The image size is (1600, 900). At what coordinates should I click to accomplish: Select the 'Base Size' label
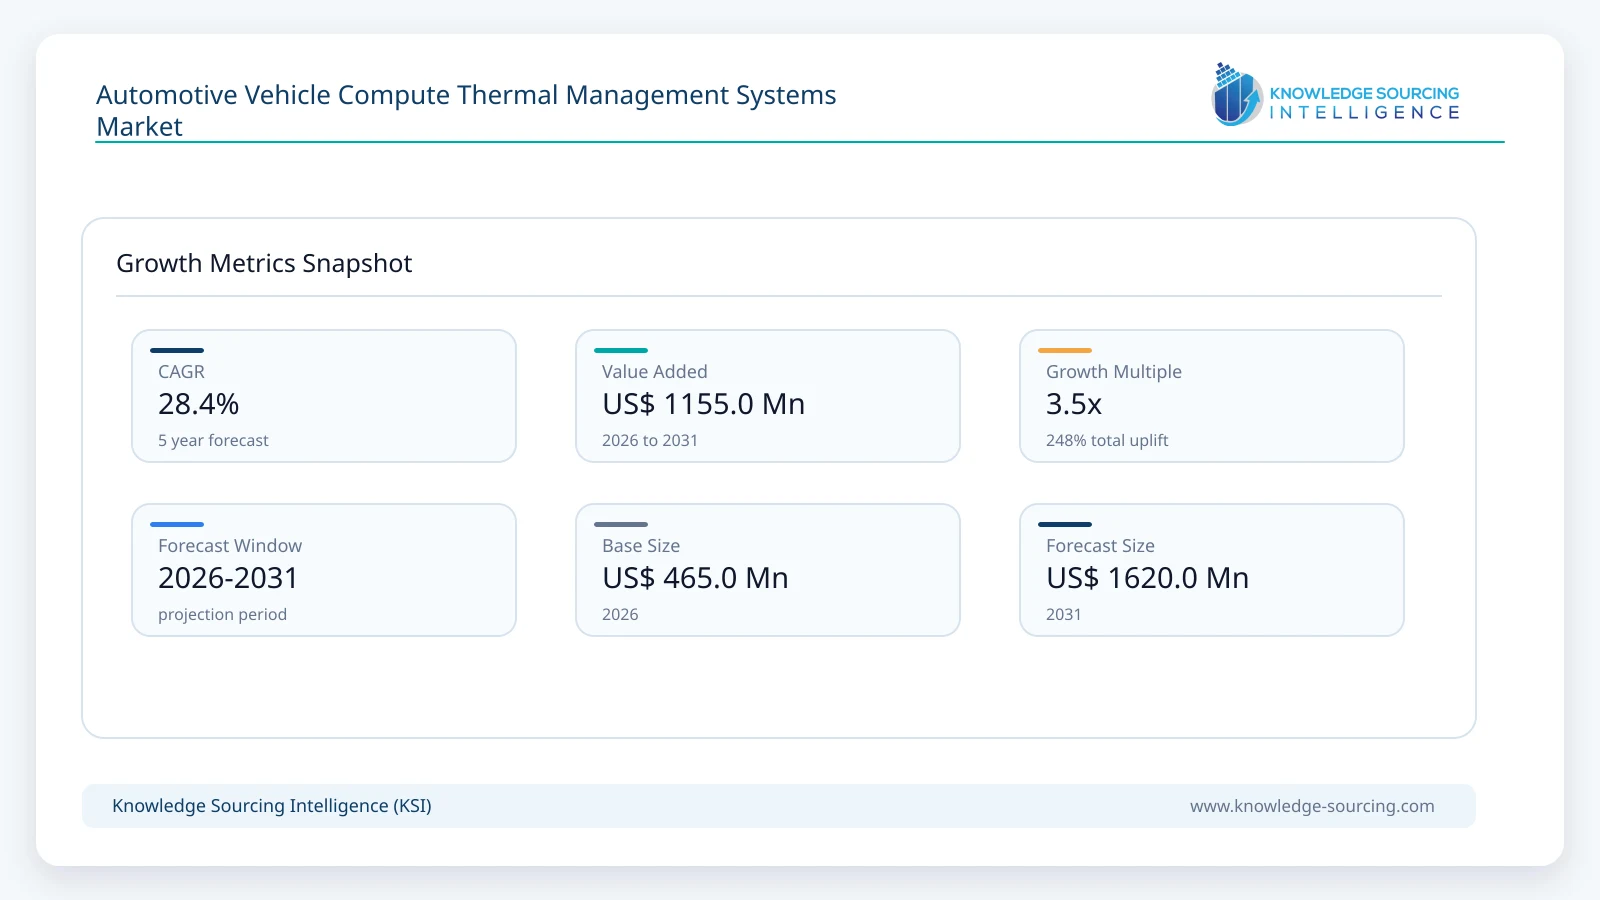pyautogui.click(x=641, y=546)
